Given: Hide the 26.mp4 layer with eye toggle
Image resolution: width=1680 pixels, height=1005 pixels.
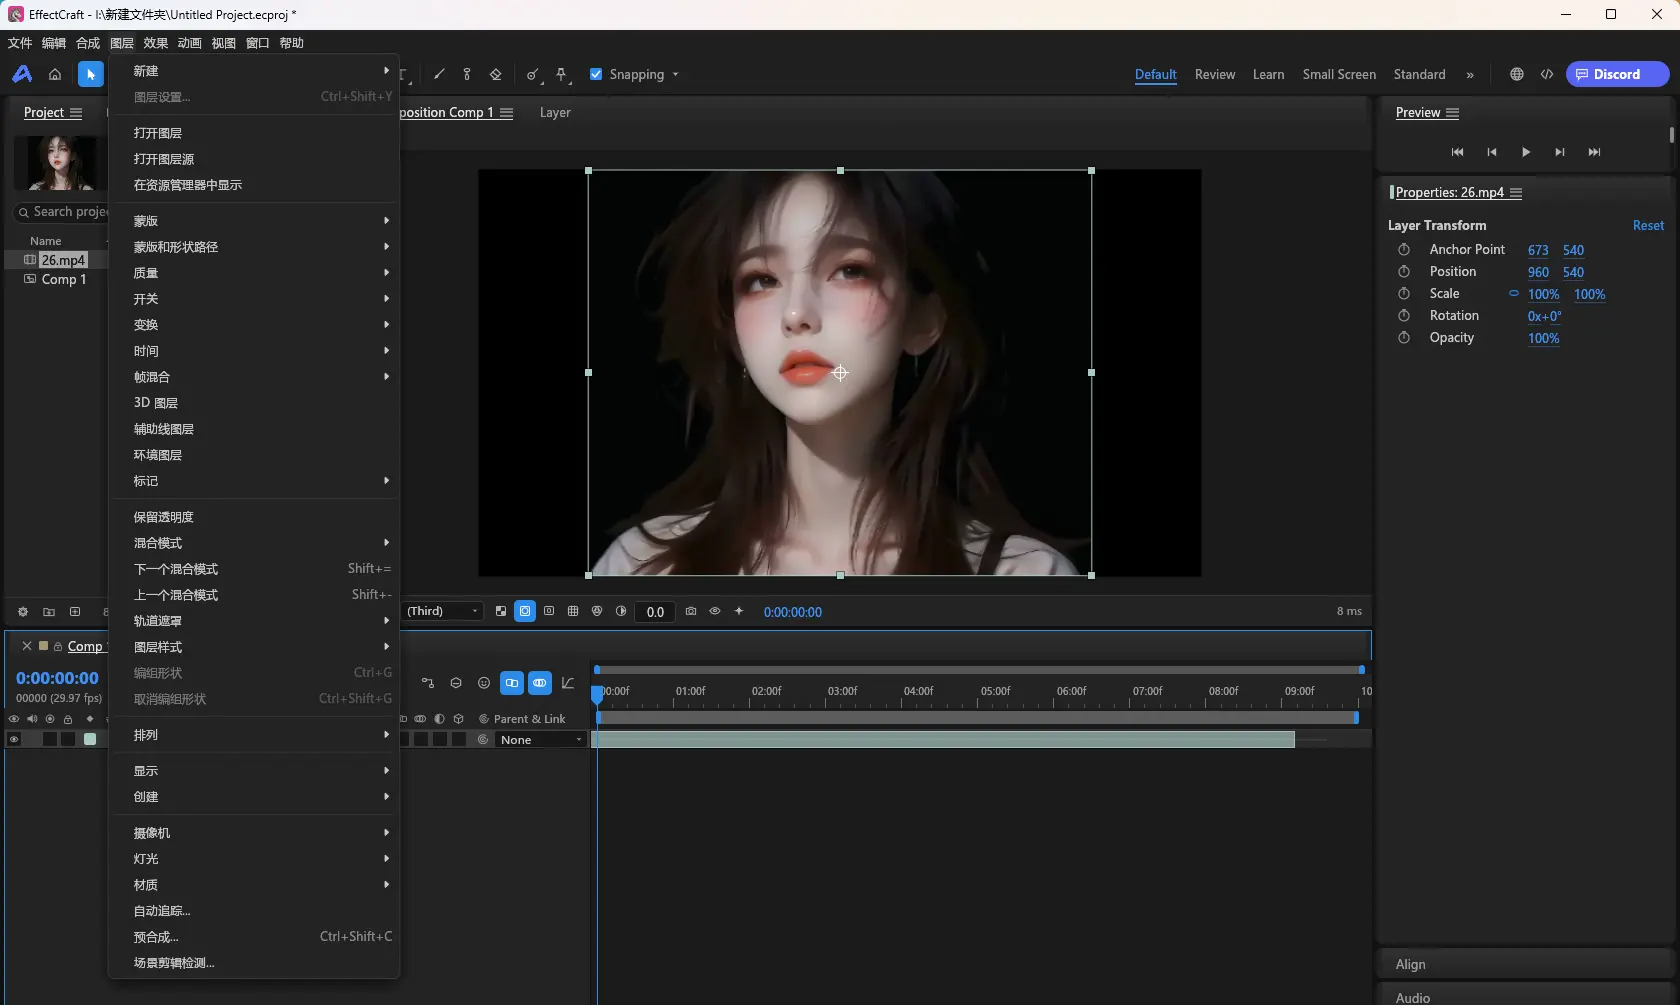Looking at the screenshot, I should coord(14,739).
